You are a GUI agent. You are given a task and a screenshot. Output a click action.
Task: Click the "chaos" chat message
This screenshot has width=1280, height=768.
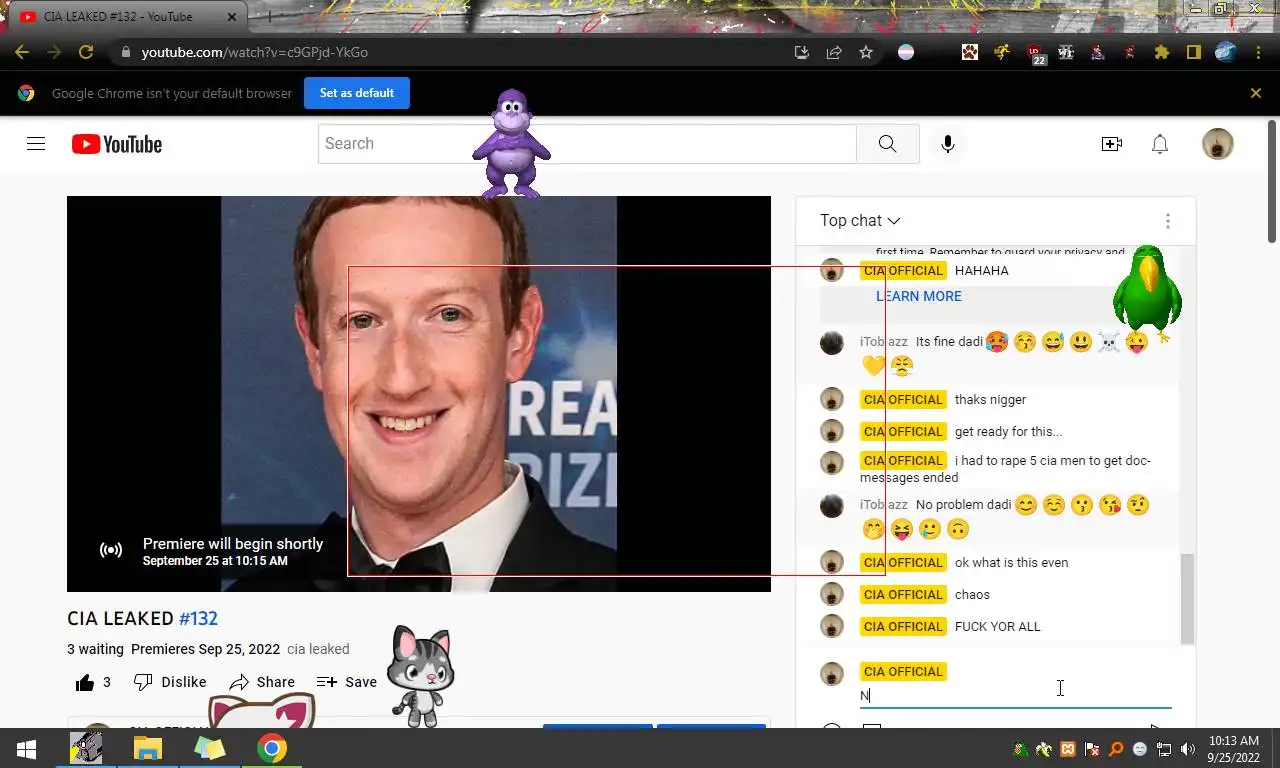coord(972,595)
